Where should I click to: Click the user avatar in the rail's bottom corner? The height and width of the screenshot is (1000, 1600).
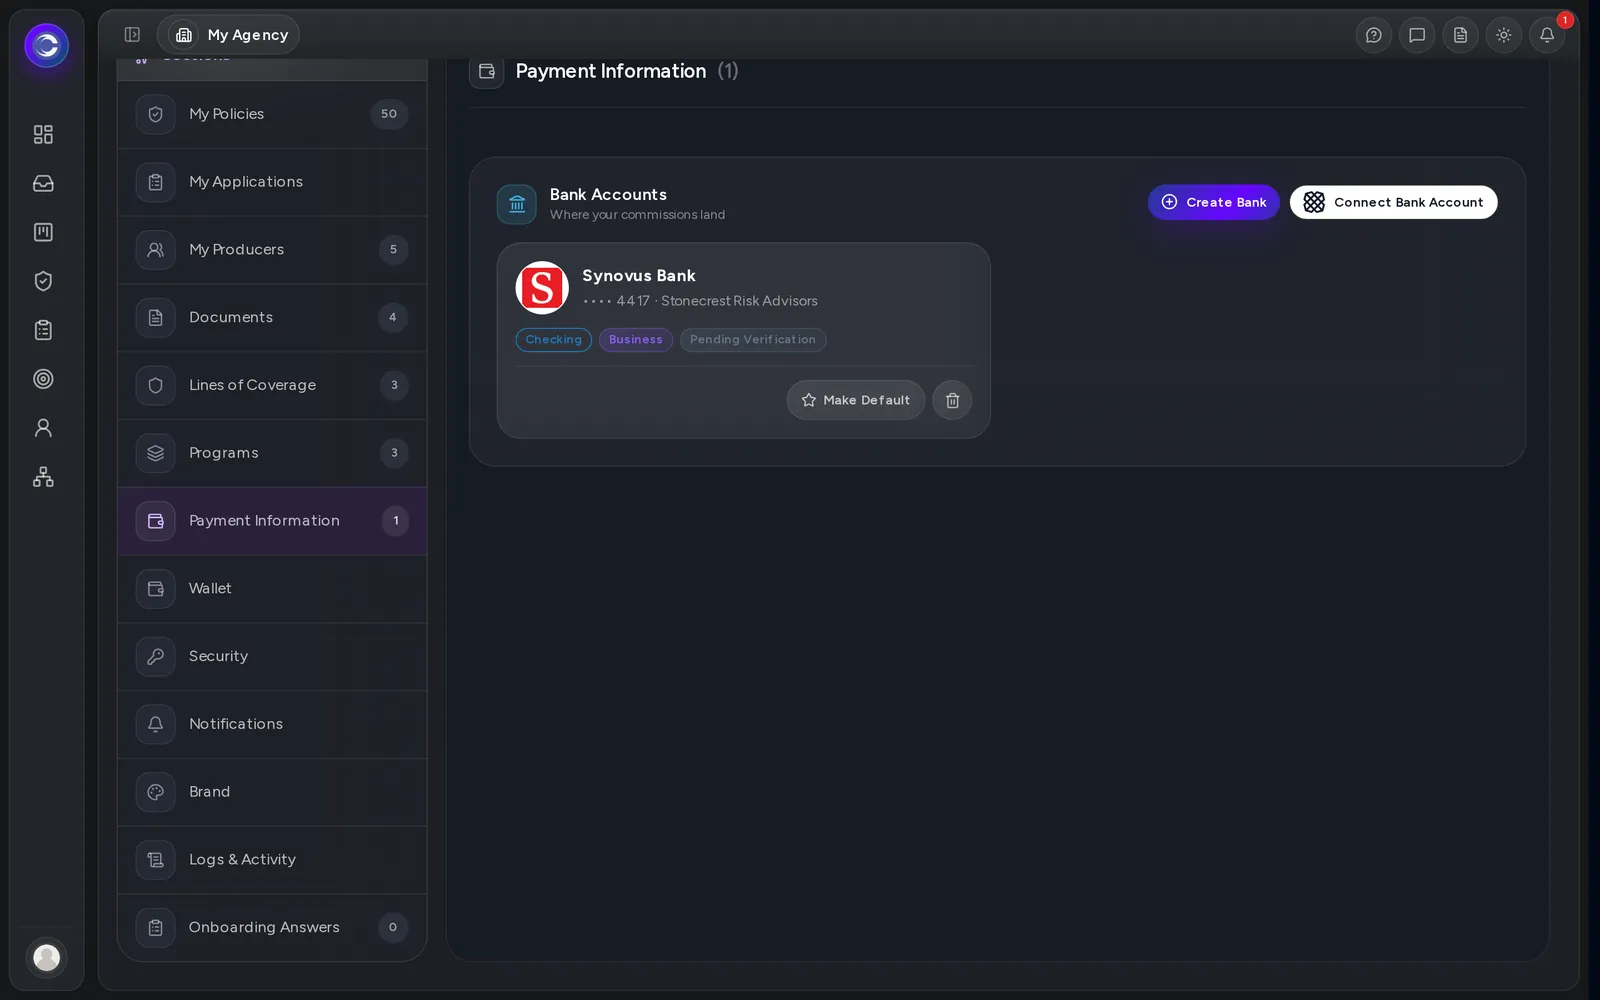pyautogui.click(x=46, y=957)
